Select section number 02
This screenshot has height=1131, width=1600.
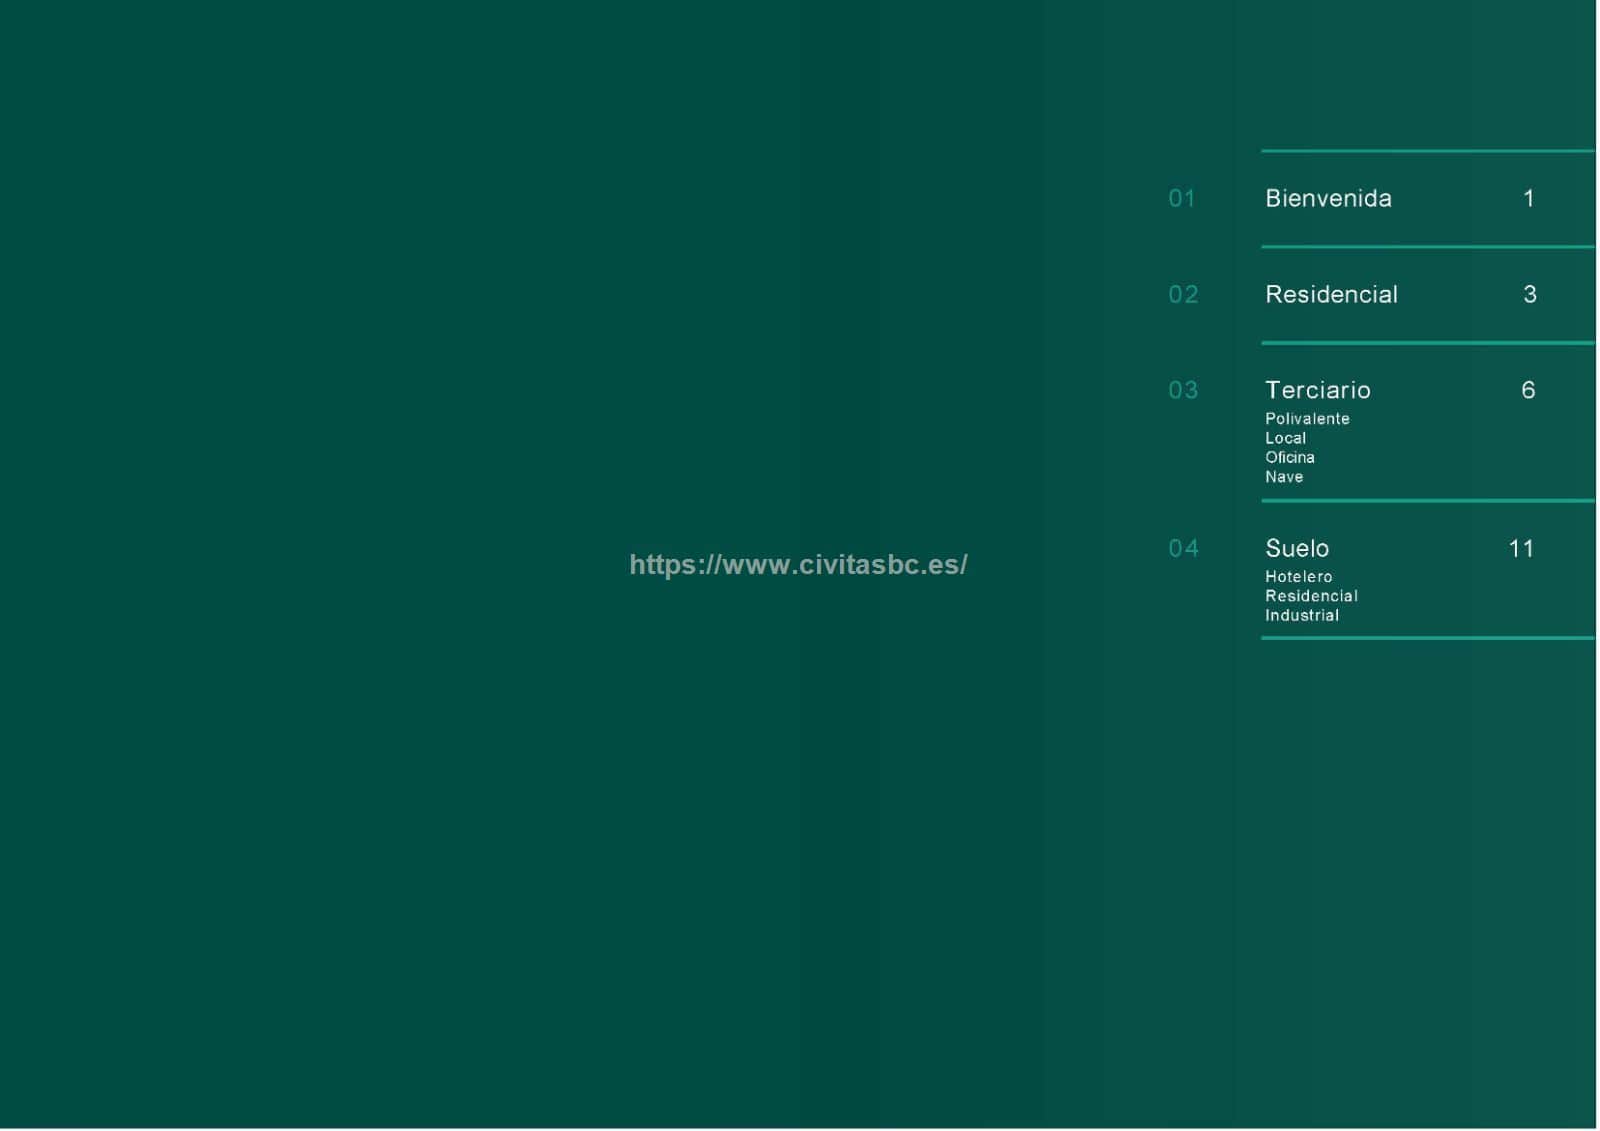[x=1183, y=295]
